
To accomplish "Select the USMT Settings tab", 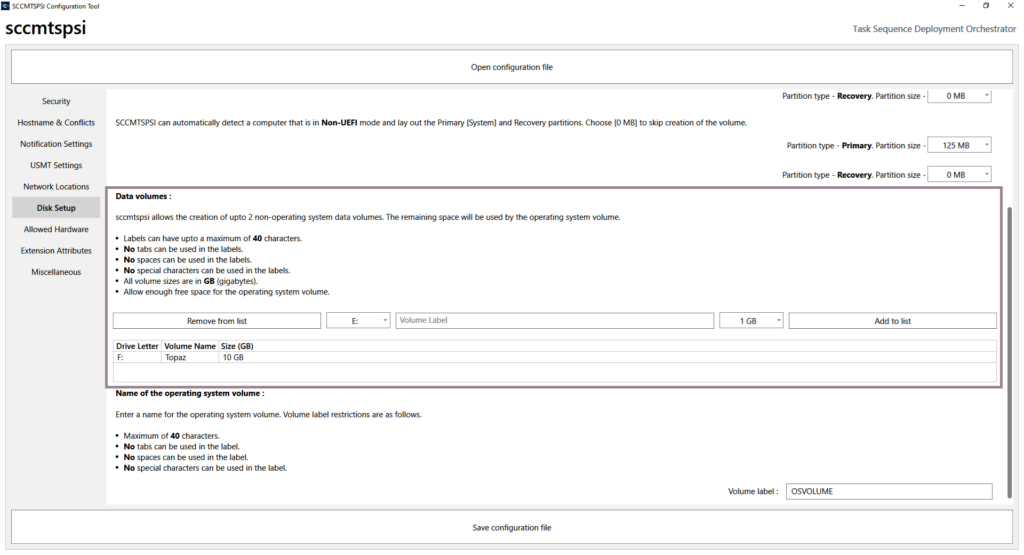I will (56, 165).
